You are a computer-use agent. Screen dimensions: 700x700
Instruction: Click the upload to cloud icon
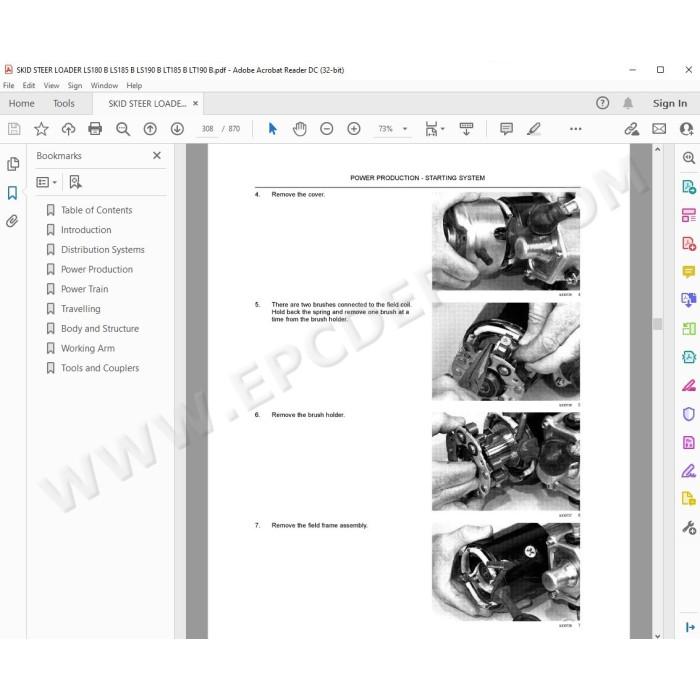[x=68, y=129]
